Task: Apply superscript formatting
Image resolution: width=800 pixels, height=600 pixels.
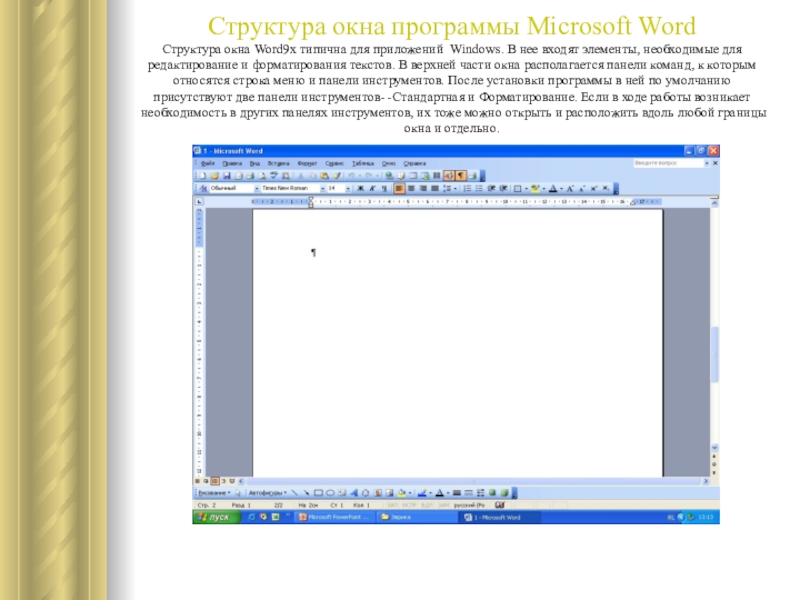Action: pyautogui.click(x=593, y=188)
